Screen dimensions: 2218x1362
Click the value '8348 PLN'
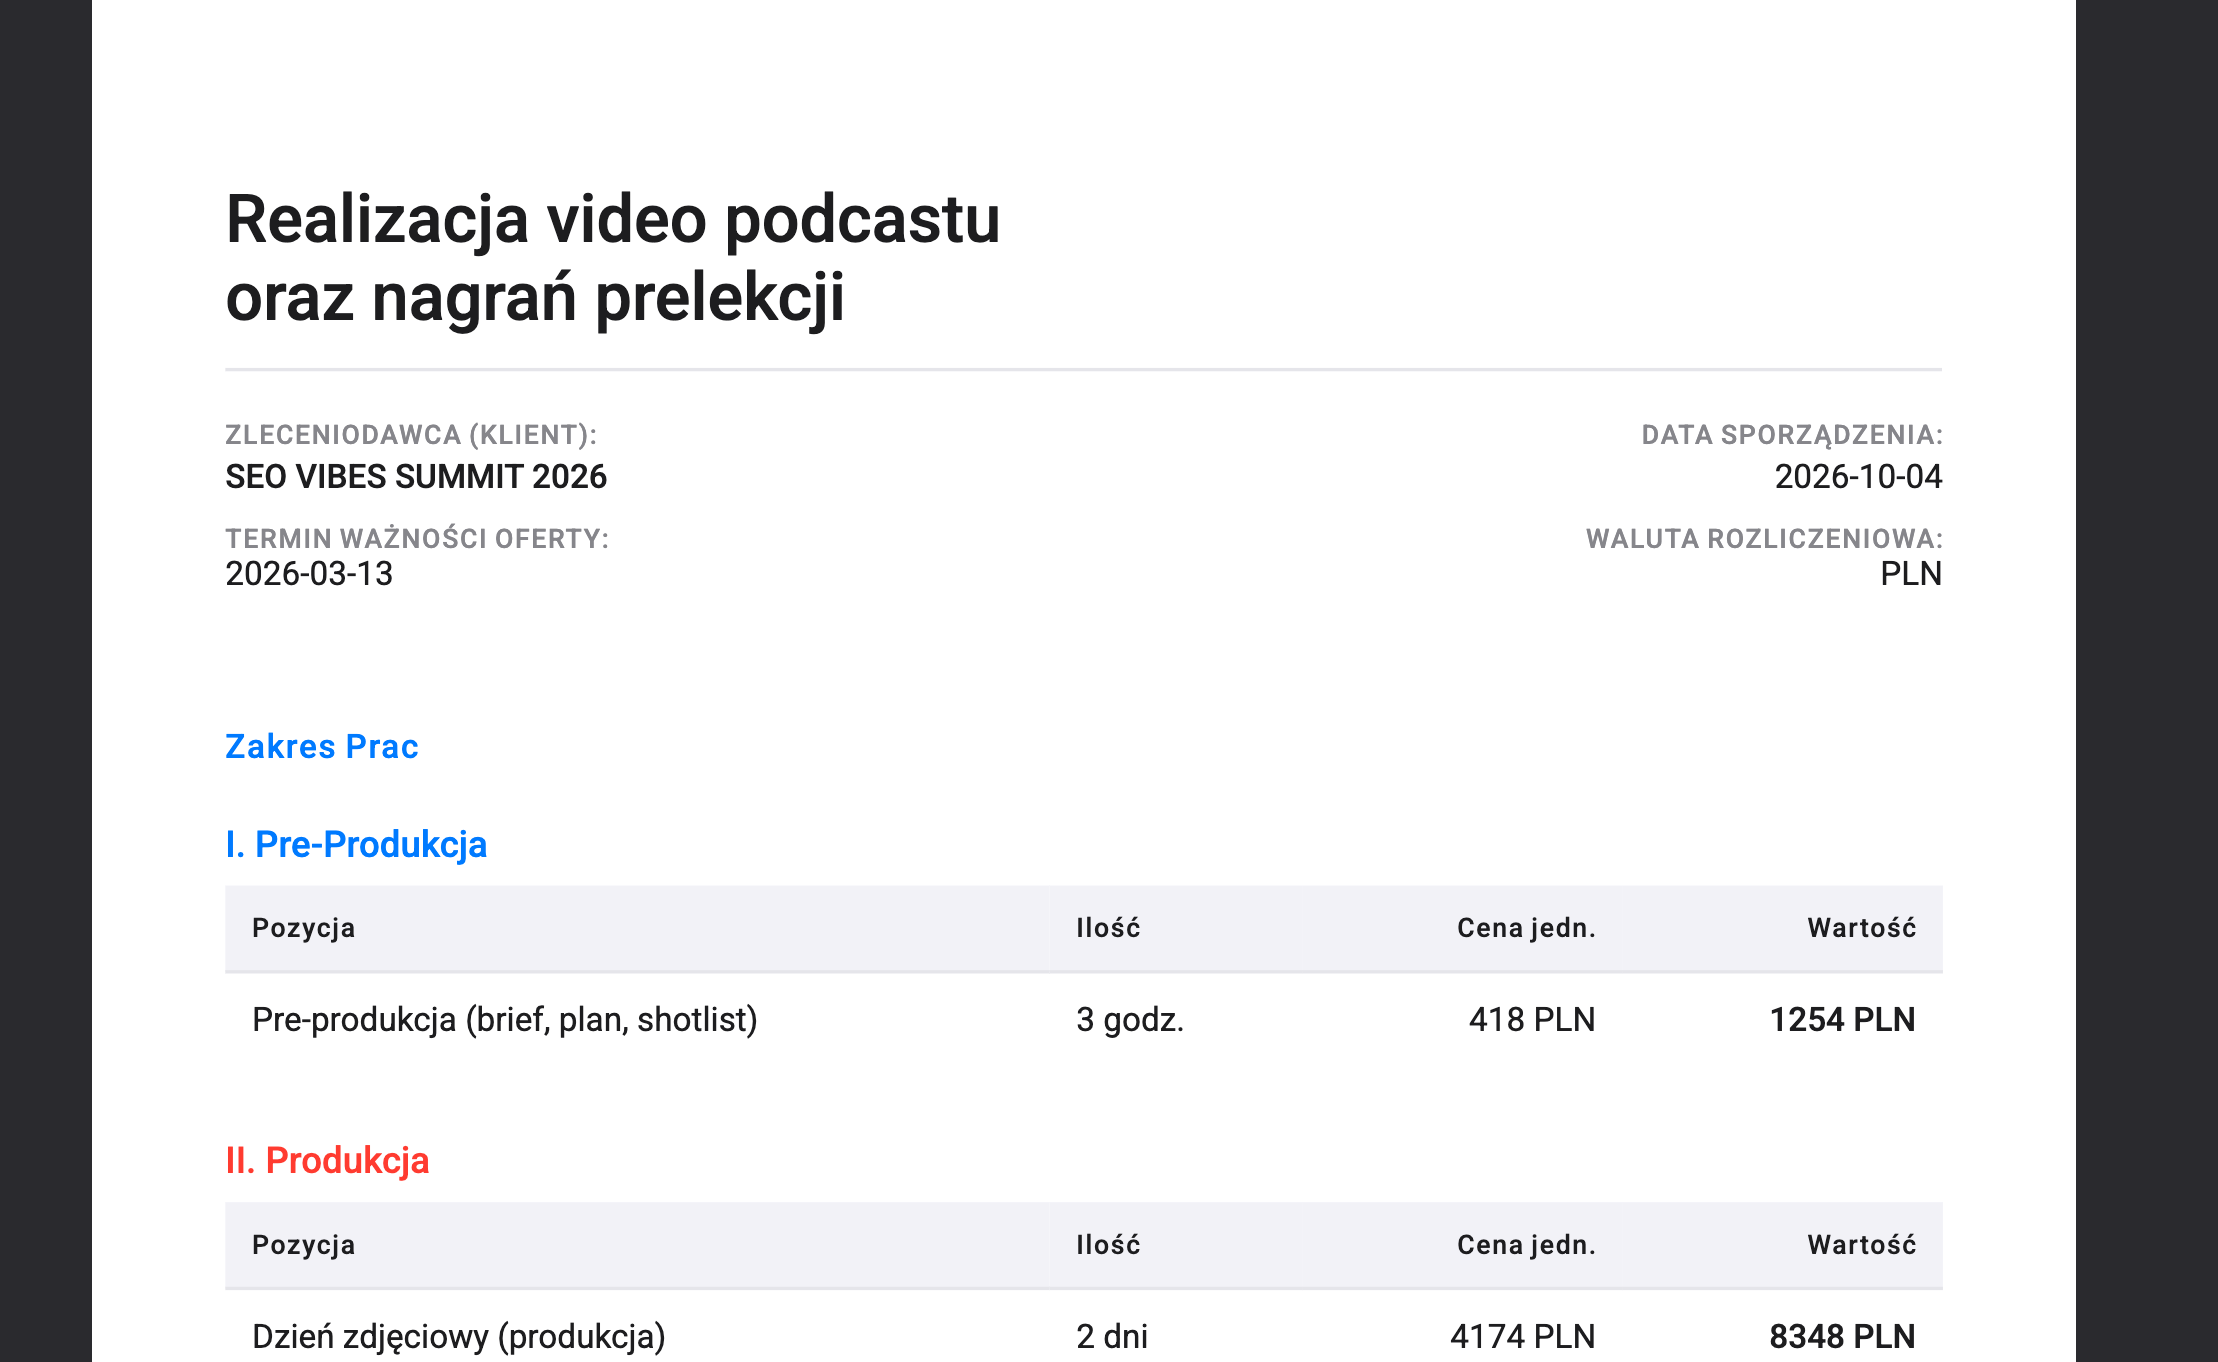(1842, 1336)
